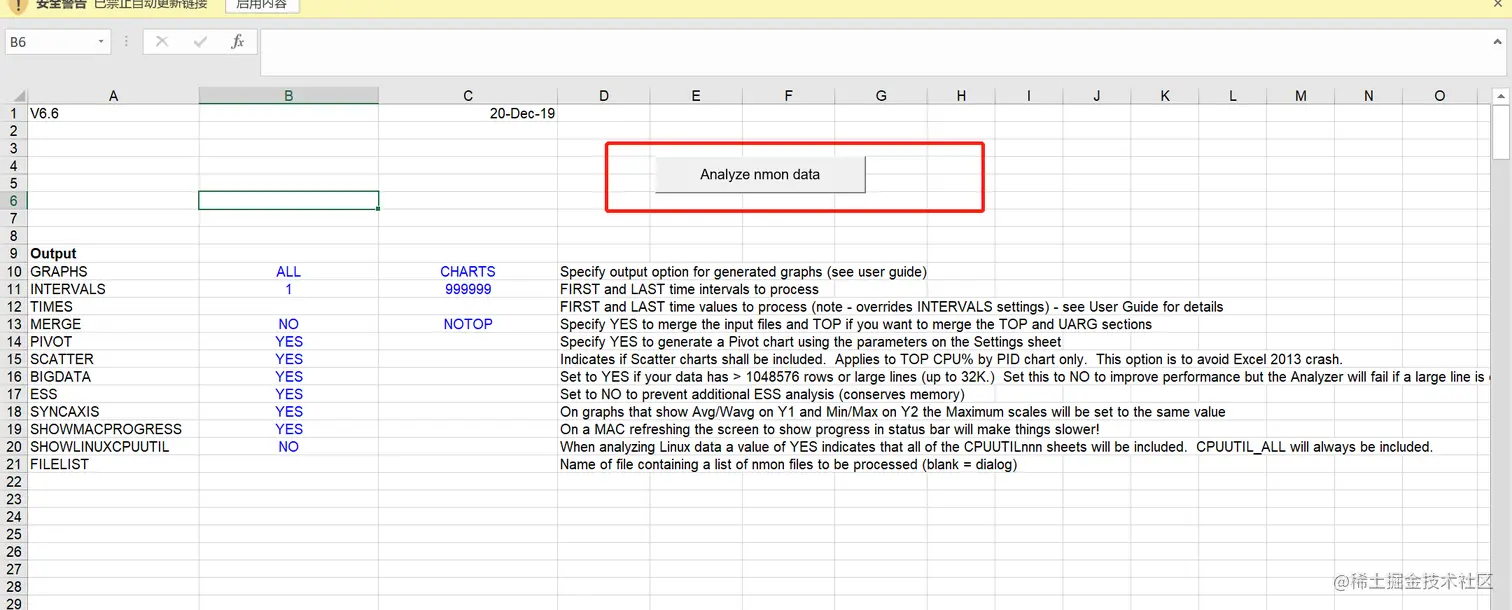Click the Insert Function fx icon
The width and height of the screenshot is (1512, 610).
click(238, 42)
